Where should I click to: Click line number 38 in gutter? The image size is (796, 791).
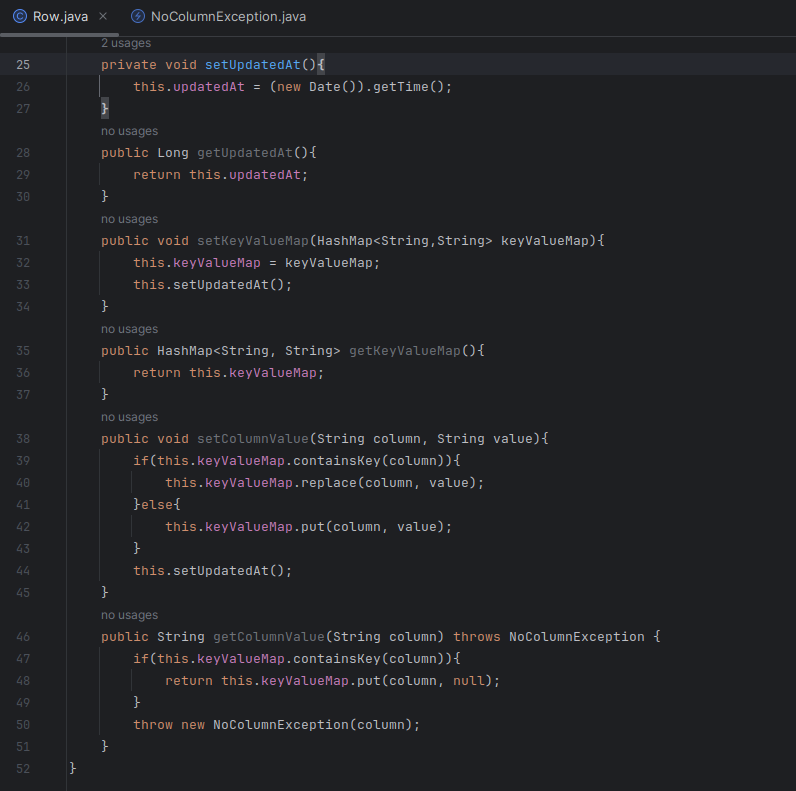tap(23, 439)
